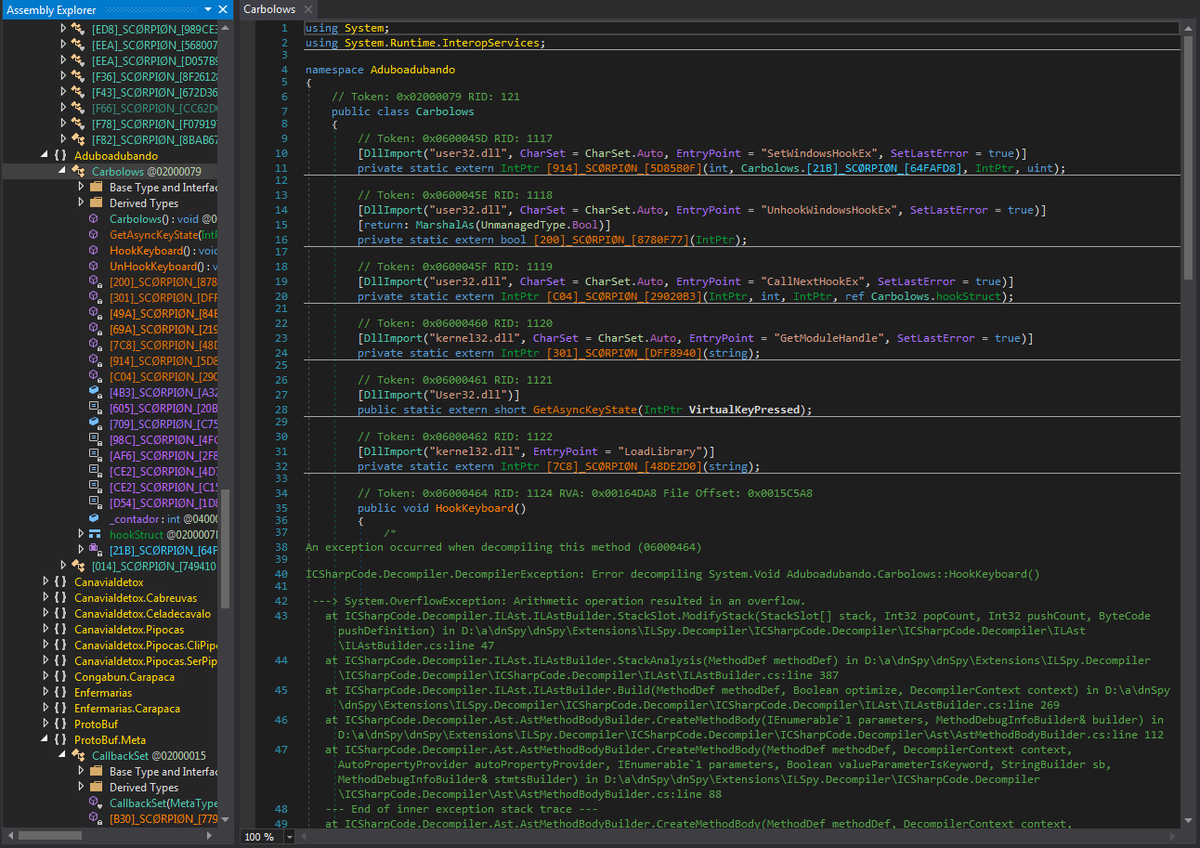The width and height of the screenshot is (1200, 848).
Task: Collapse the Carbolows class node
Action: coord(64,172)
